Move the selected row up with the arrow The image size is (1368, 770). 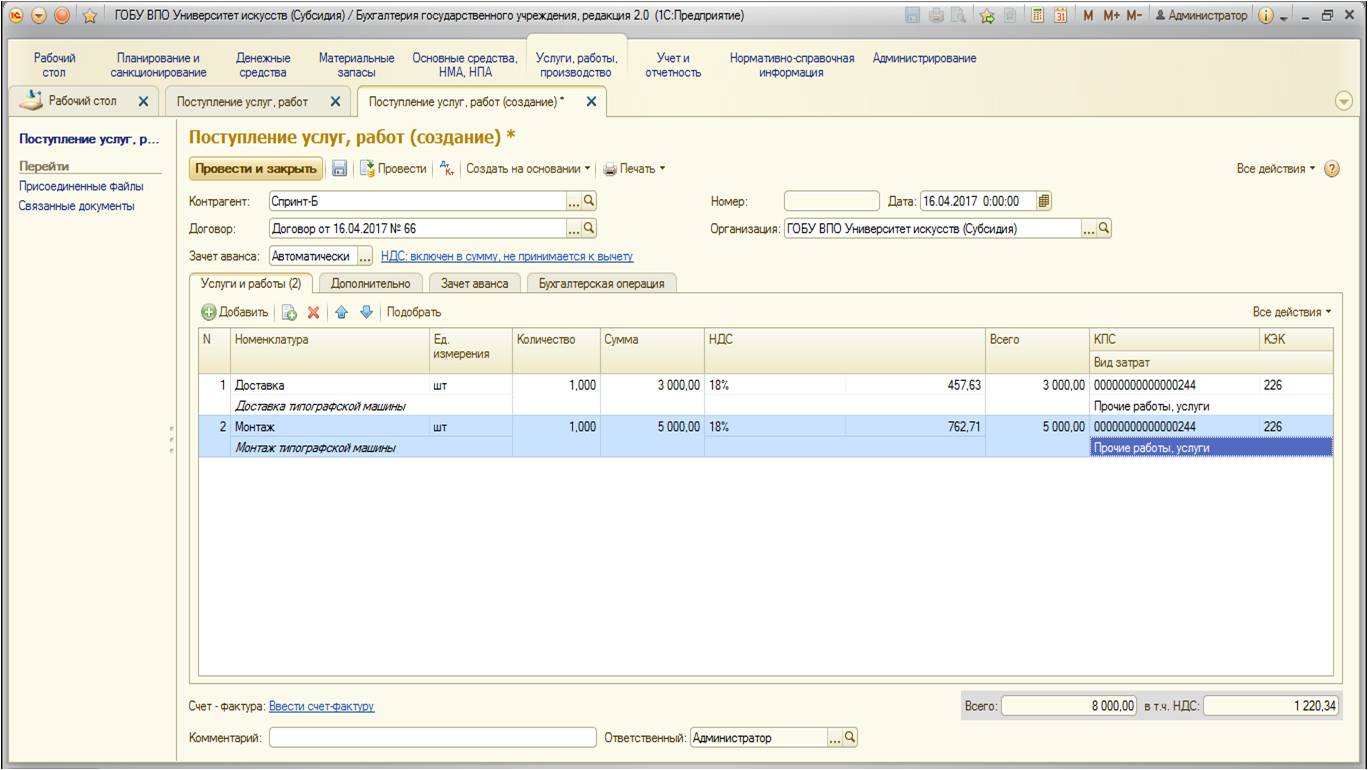pos(341,312)
